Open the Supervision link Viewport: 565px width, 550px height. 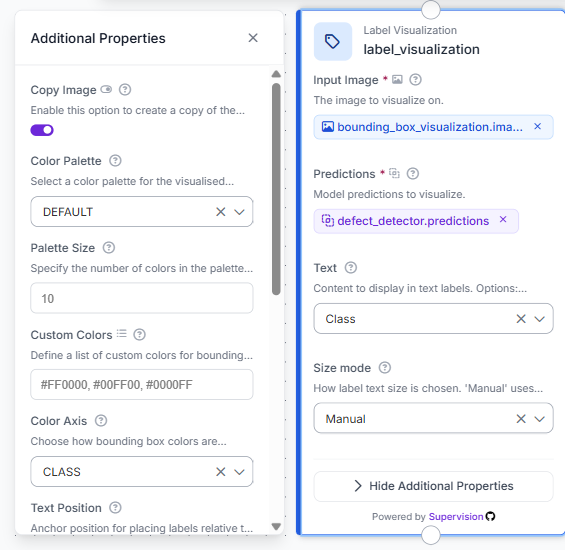pyautogui.click(x=456, y=516)
